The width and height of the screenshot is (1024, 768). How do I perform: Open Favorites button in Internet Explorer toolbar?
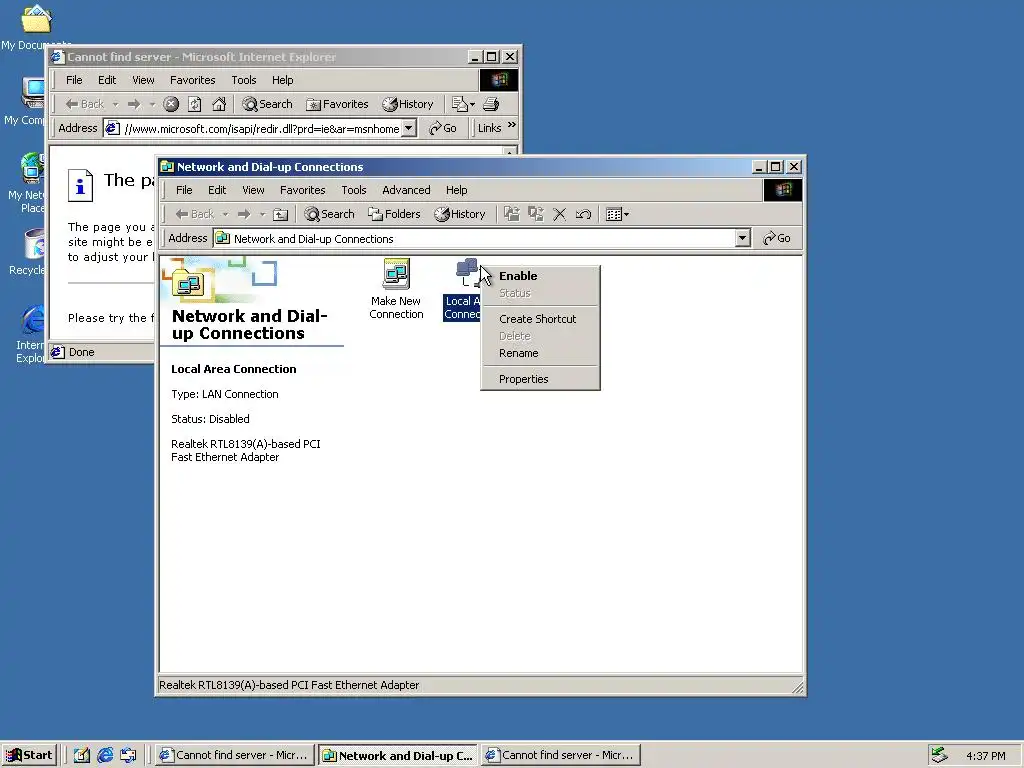pyautogui.click(x=338, y=104)
